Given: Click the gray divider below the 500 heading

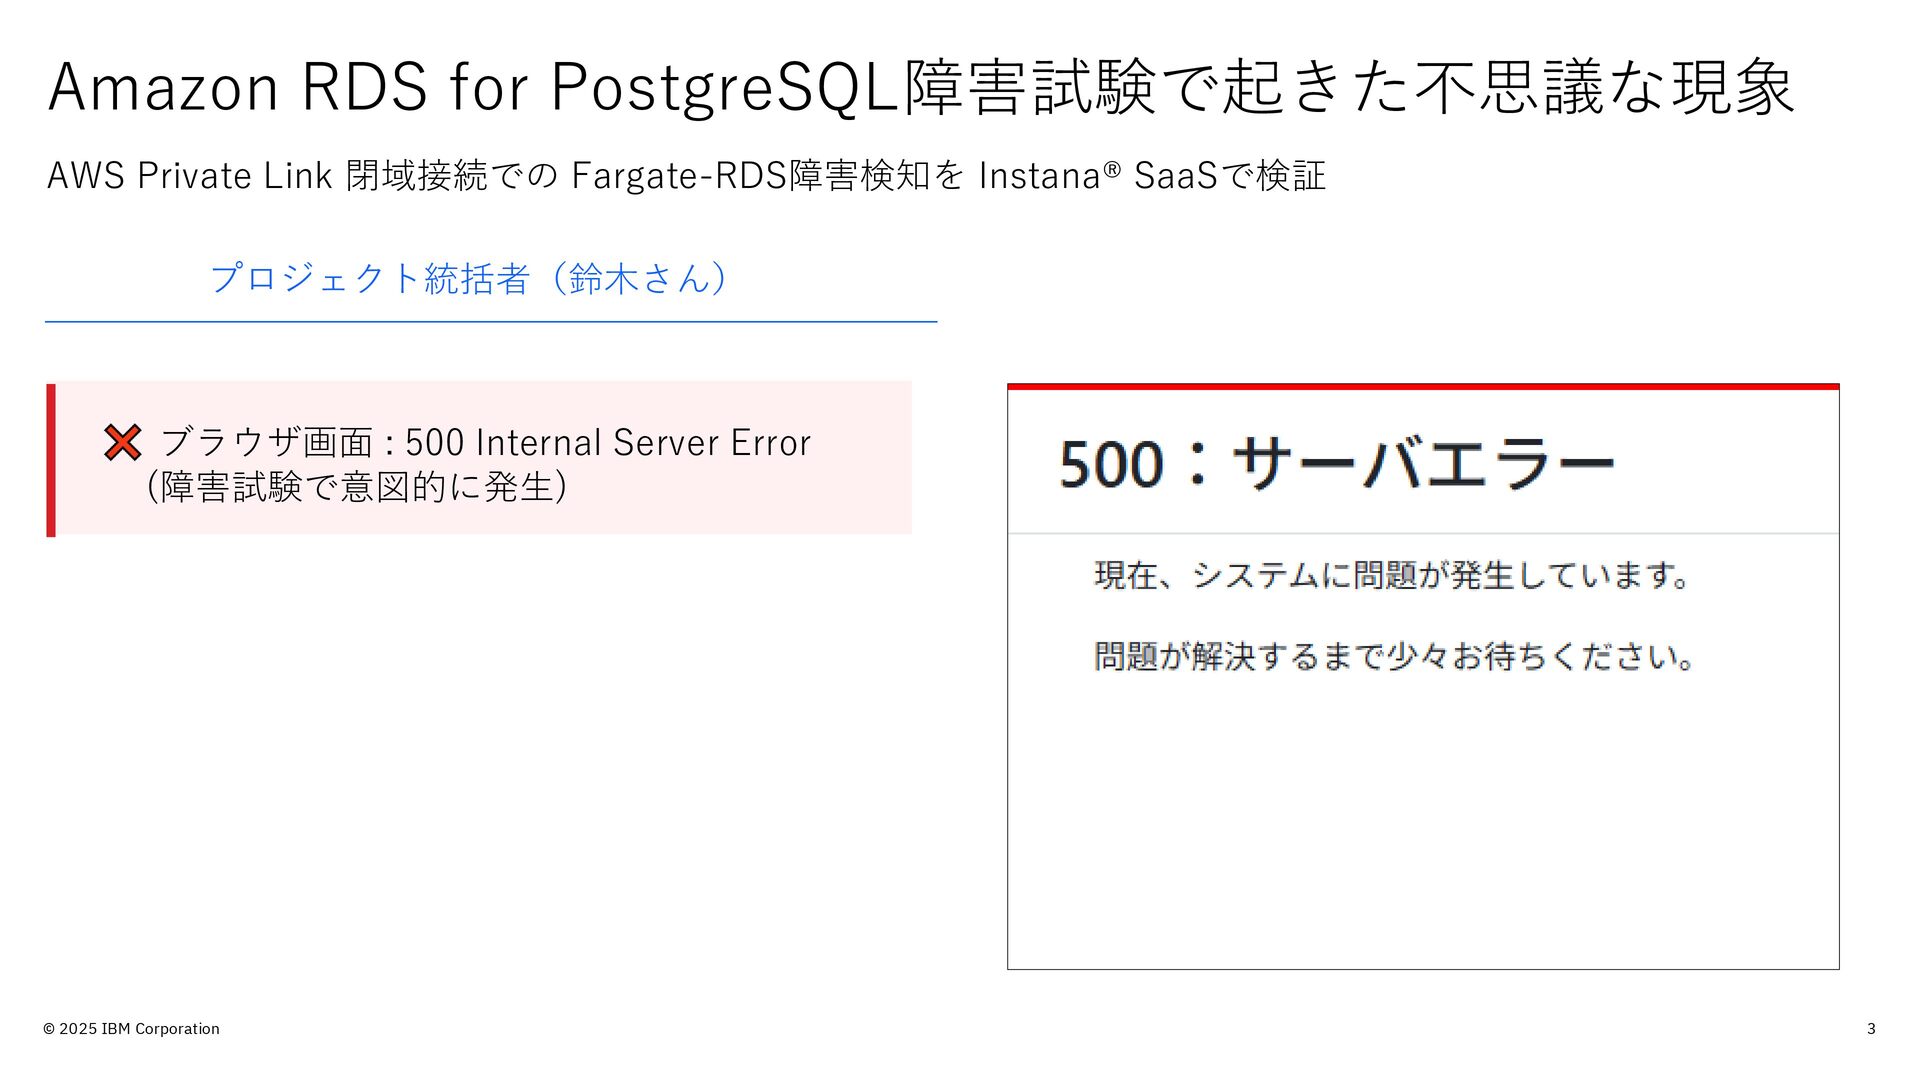Looking at the screenshot, I should click(x=1422, y=533).
